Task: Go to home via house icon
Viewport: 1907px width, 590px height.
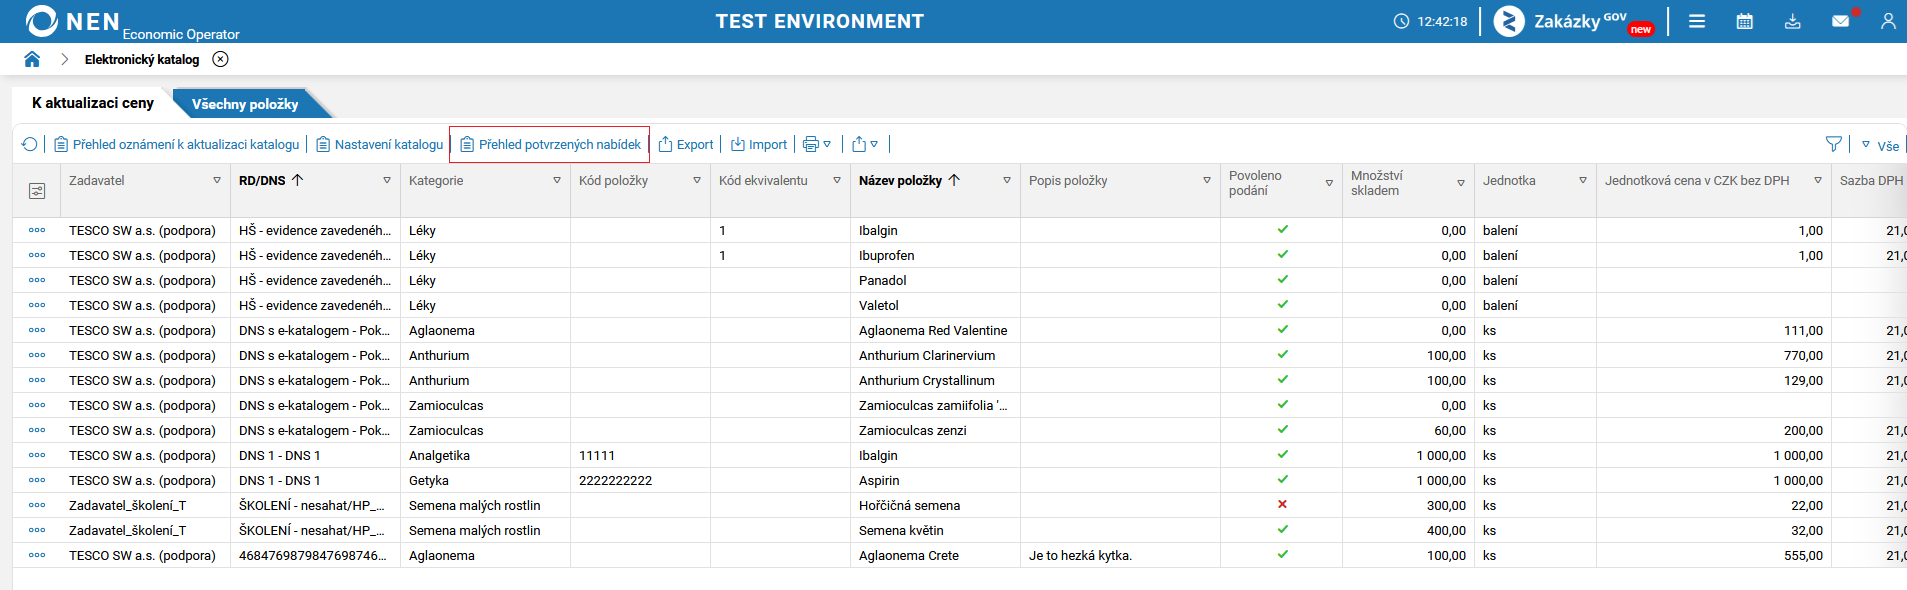Action: (32, 60)
